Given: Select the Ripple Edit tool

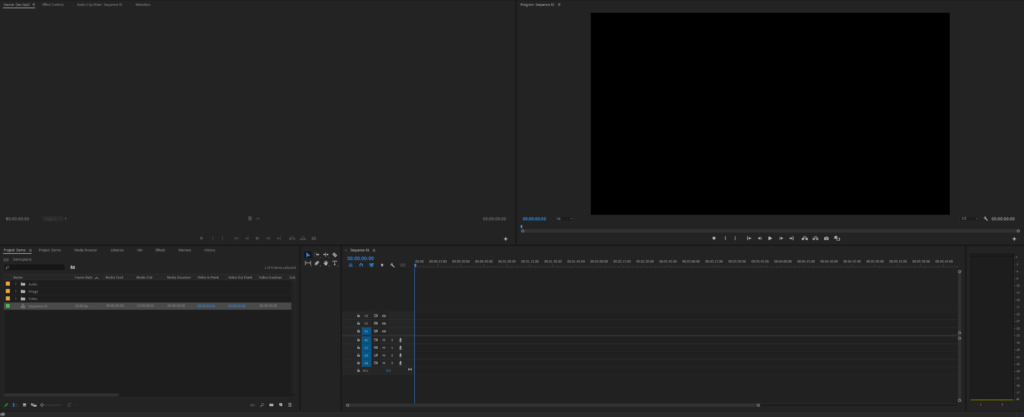Looking at the screenshot, I should coord(326,255).
